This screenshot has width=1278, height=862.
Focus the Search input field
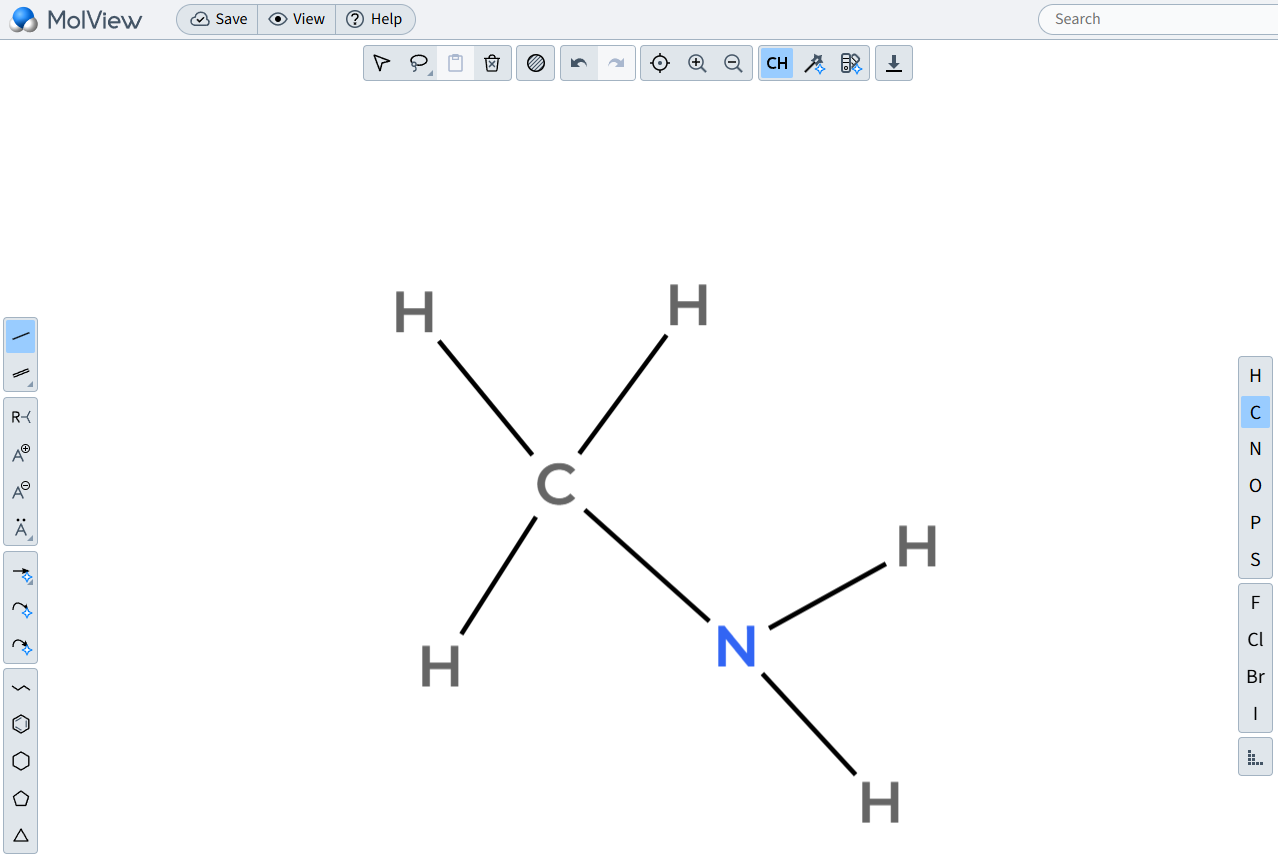click(x=1160, y=19)
